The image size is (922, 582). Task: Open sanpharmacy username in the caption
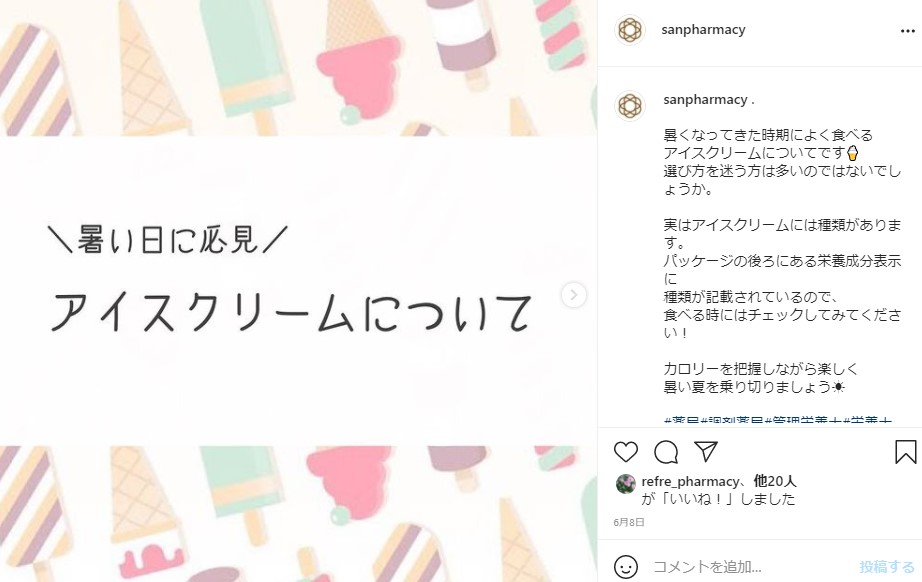(x=705, y=99)
